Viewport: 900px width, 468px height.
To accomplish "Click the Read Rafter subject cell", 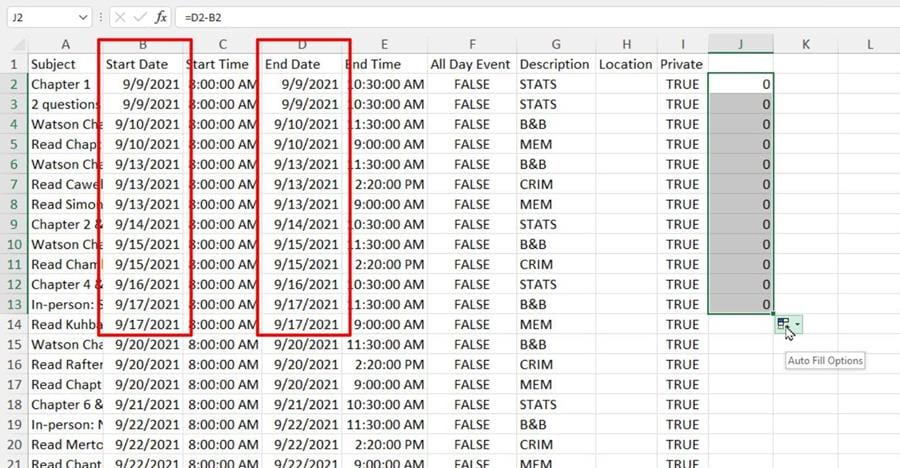I will click(x=65, y=365).
